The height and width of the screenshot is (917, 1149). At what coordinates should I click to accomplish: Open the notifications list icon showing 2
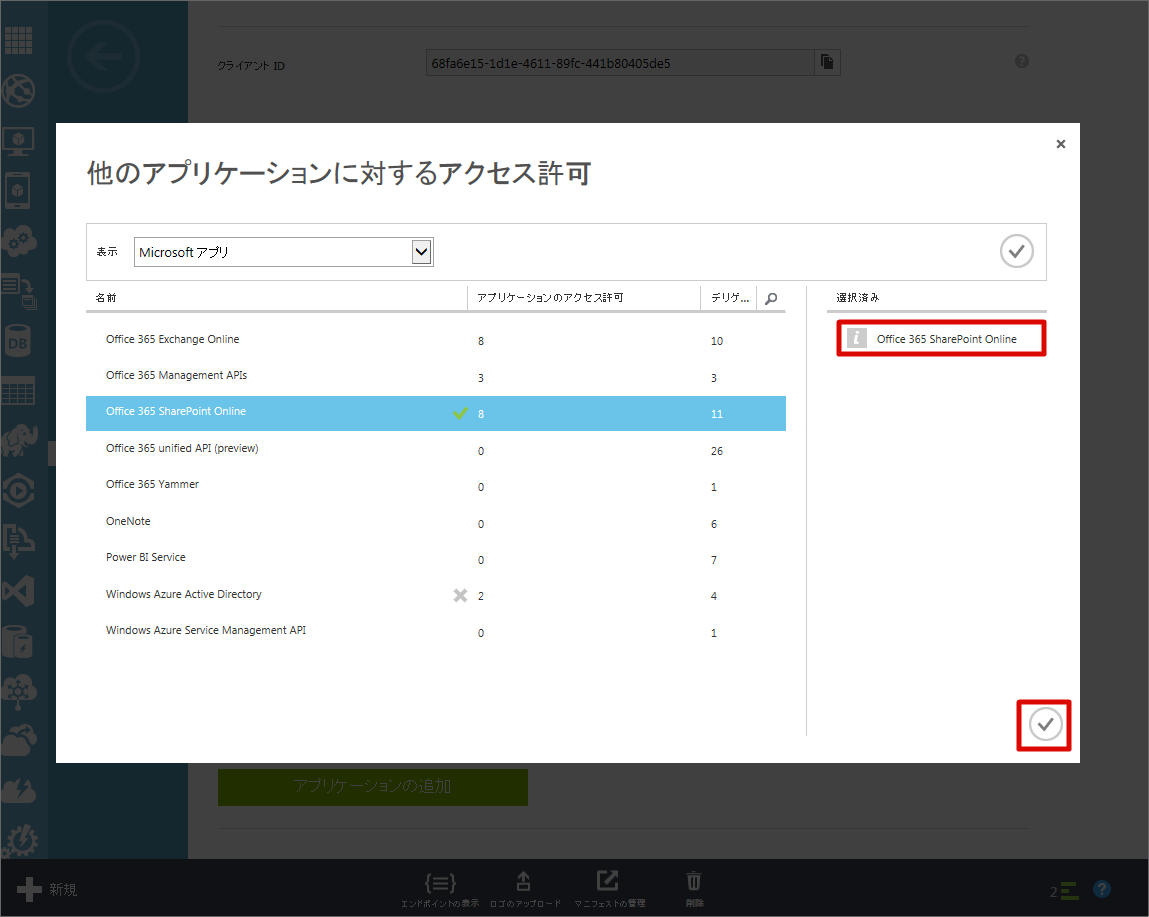pyautogui.click(x=1064, y=891)
